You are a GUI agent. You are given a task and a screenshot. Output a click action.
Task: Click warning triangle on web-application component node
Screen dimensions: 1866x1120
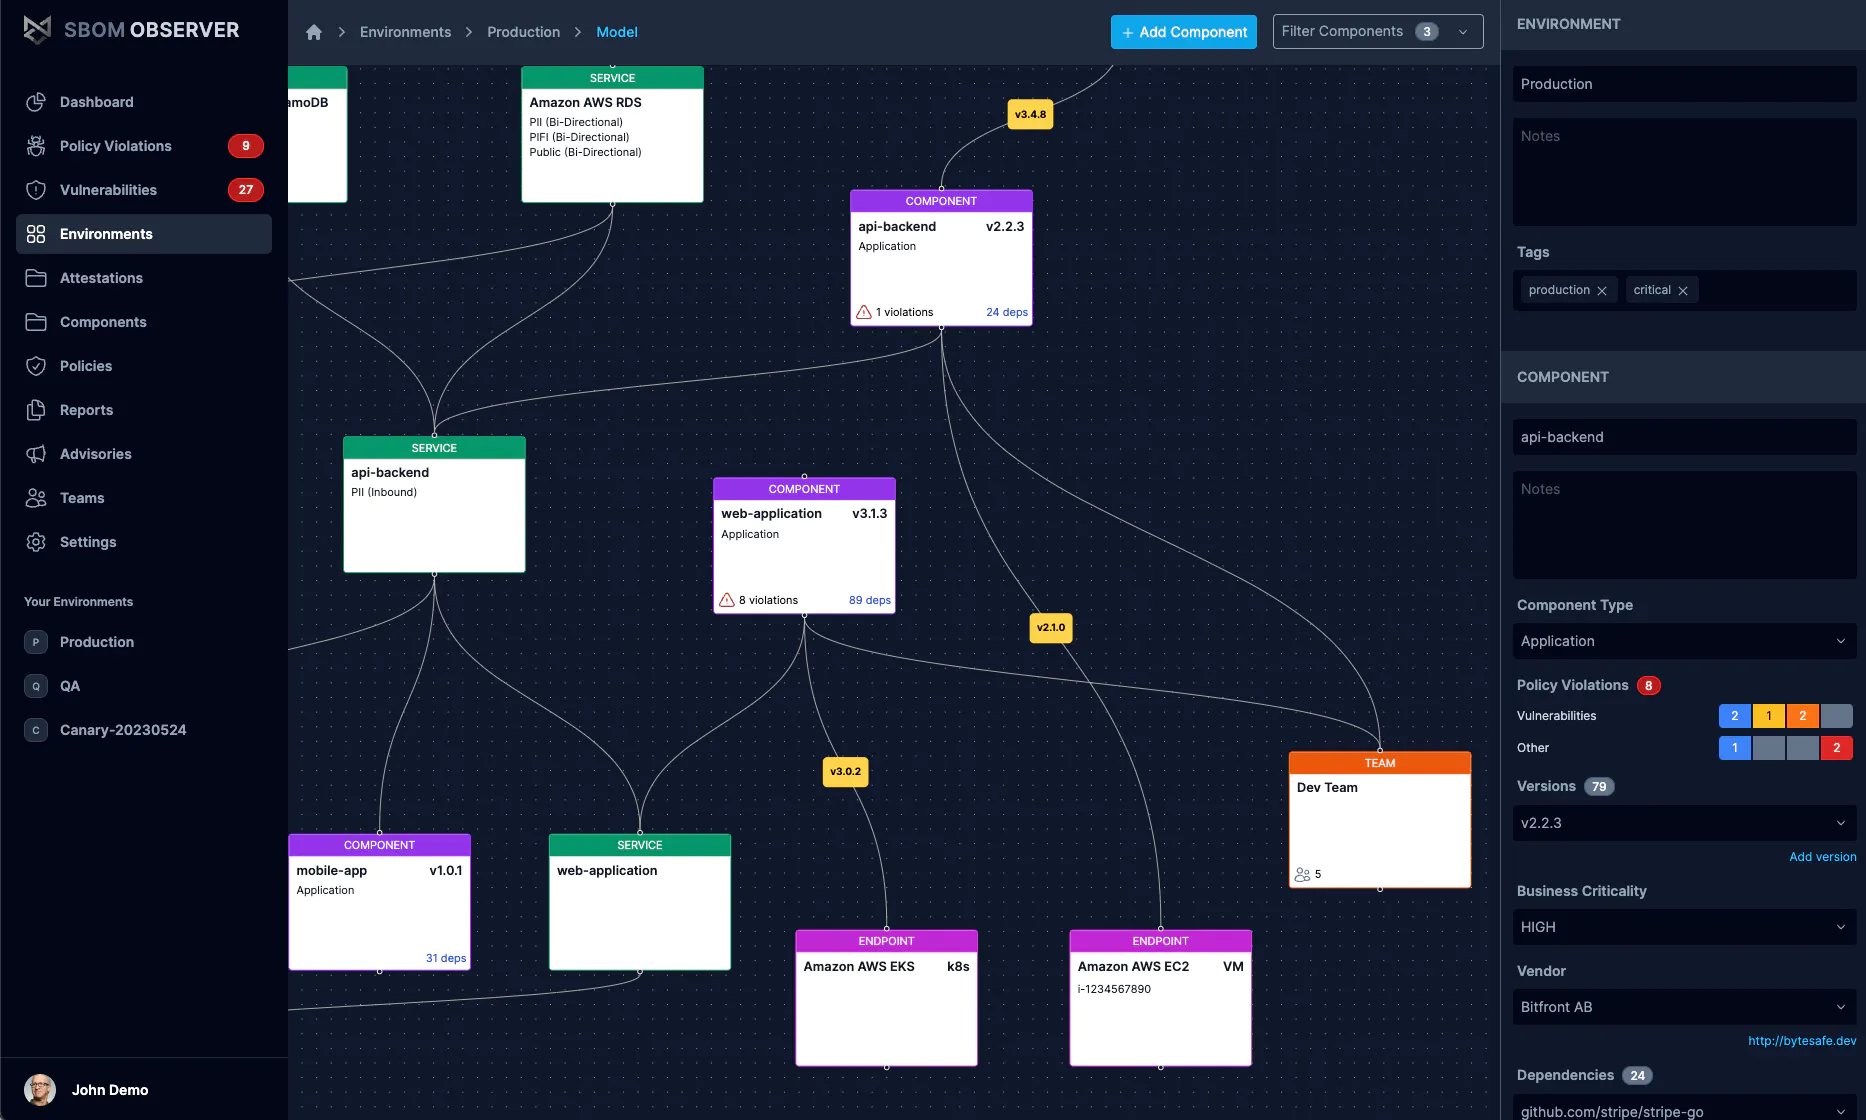[x=727, y=600]
